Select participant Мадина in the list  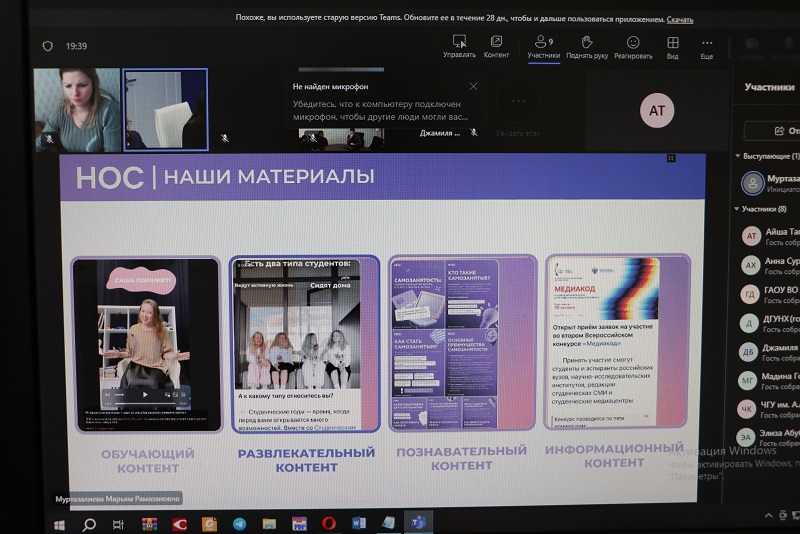[770, 380]
